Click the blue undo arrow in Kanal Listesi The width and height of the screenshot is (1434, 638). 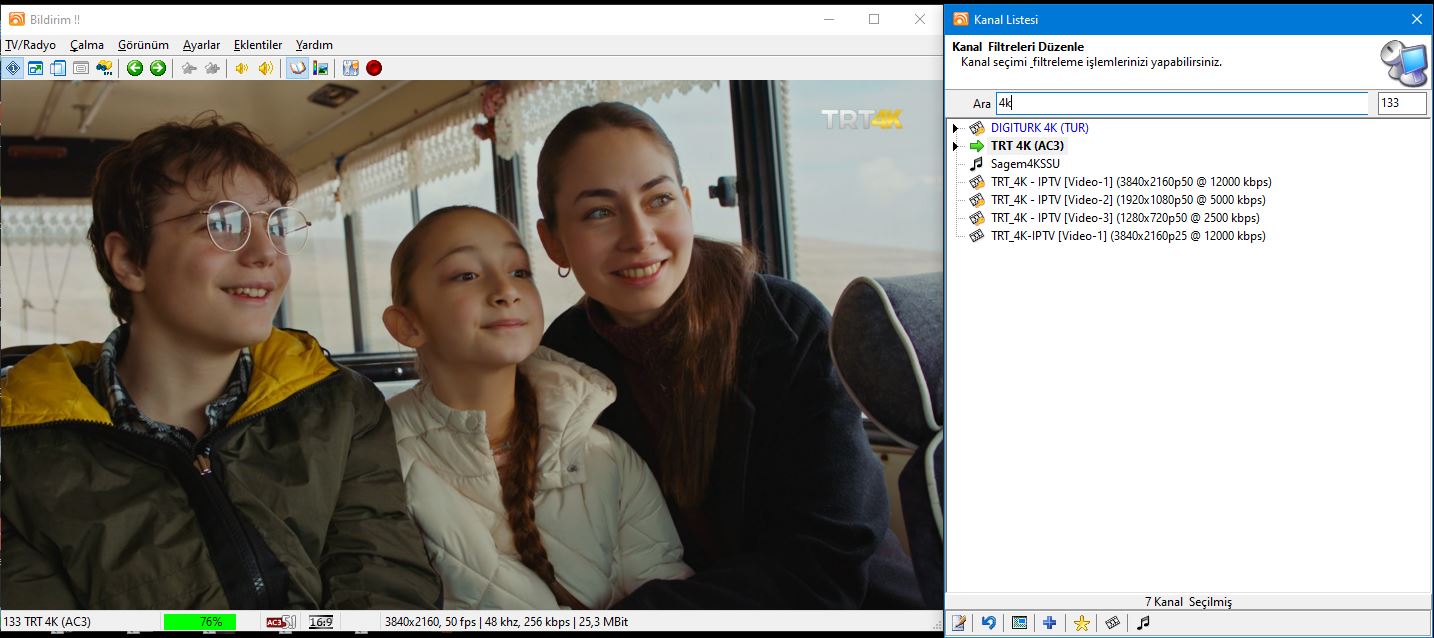[988, 623]
